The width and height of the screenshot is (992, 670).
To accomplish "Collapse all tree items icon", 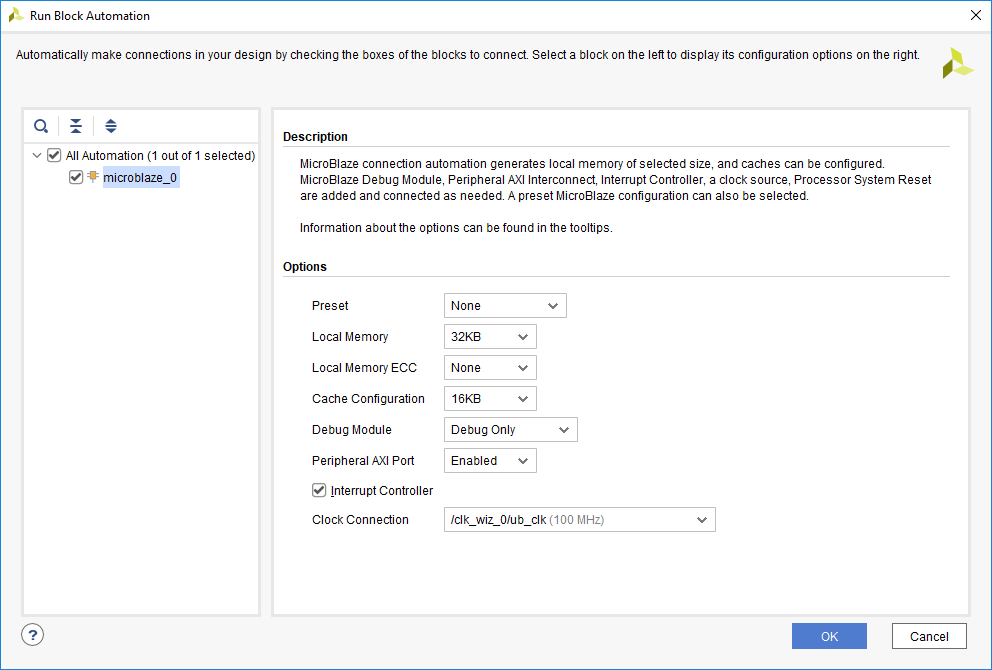I will pos(76,126).
